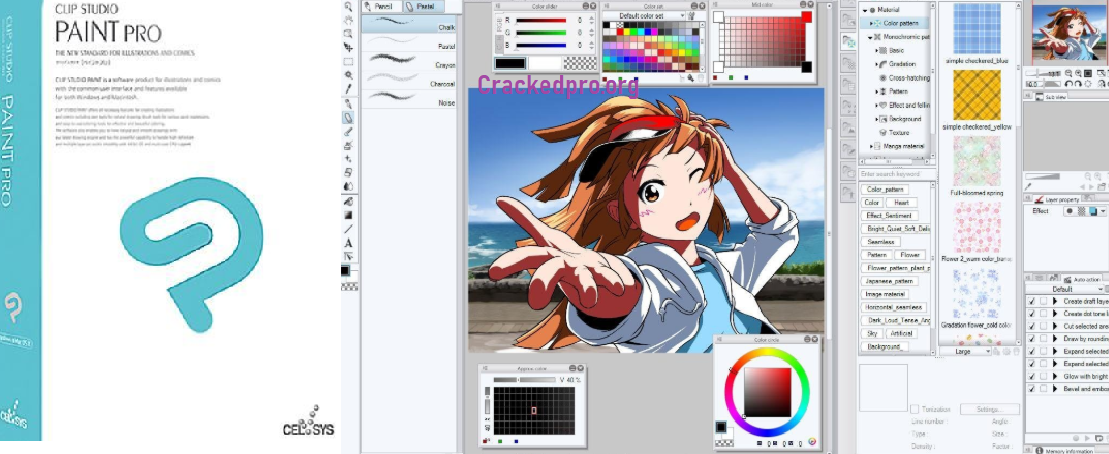Screen dimensions: 1109x454
Task: Select the Eyedropper tool
Action: tap(348, 89)
